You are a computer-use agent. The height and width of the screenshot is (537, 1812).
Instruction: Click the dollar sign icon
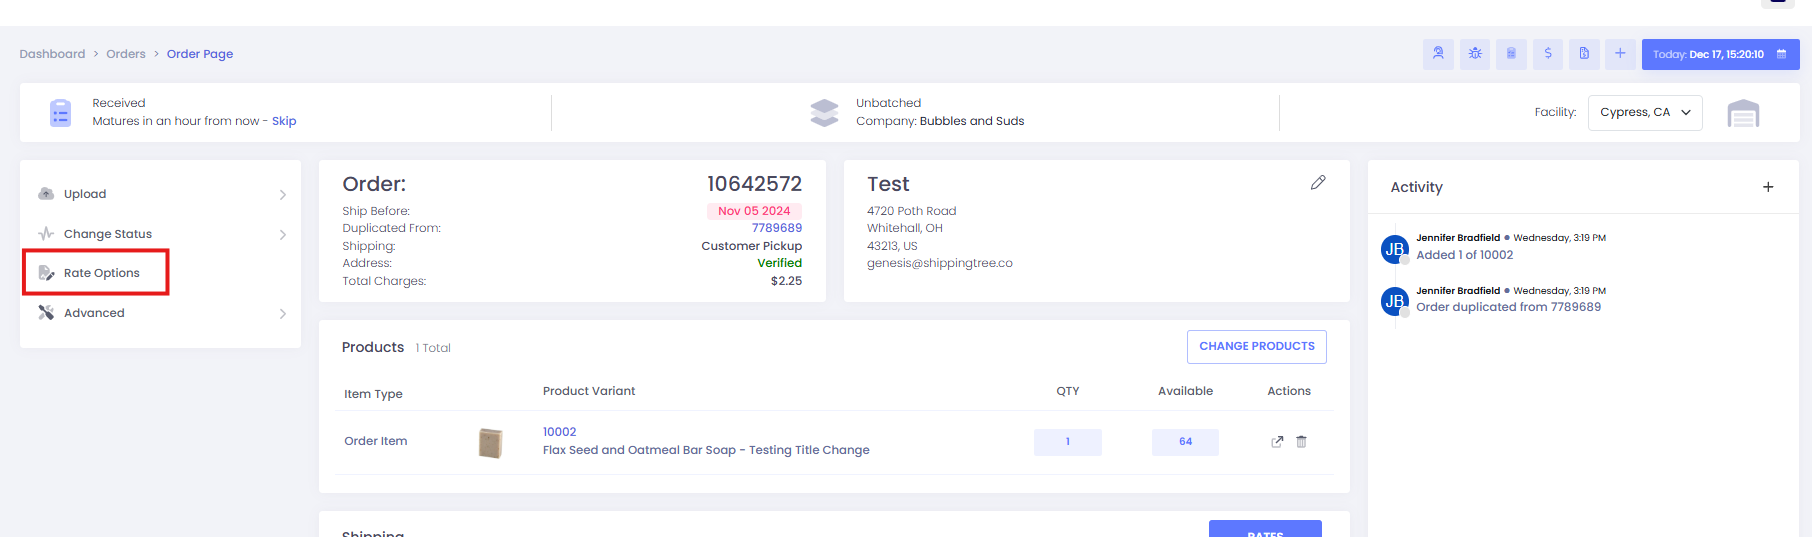click(x=1548, y=54)
